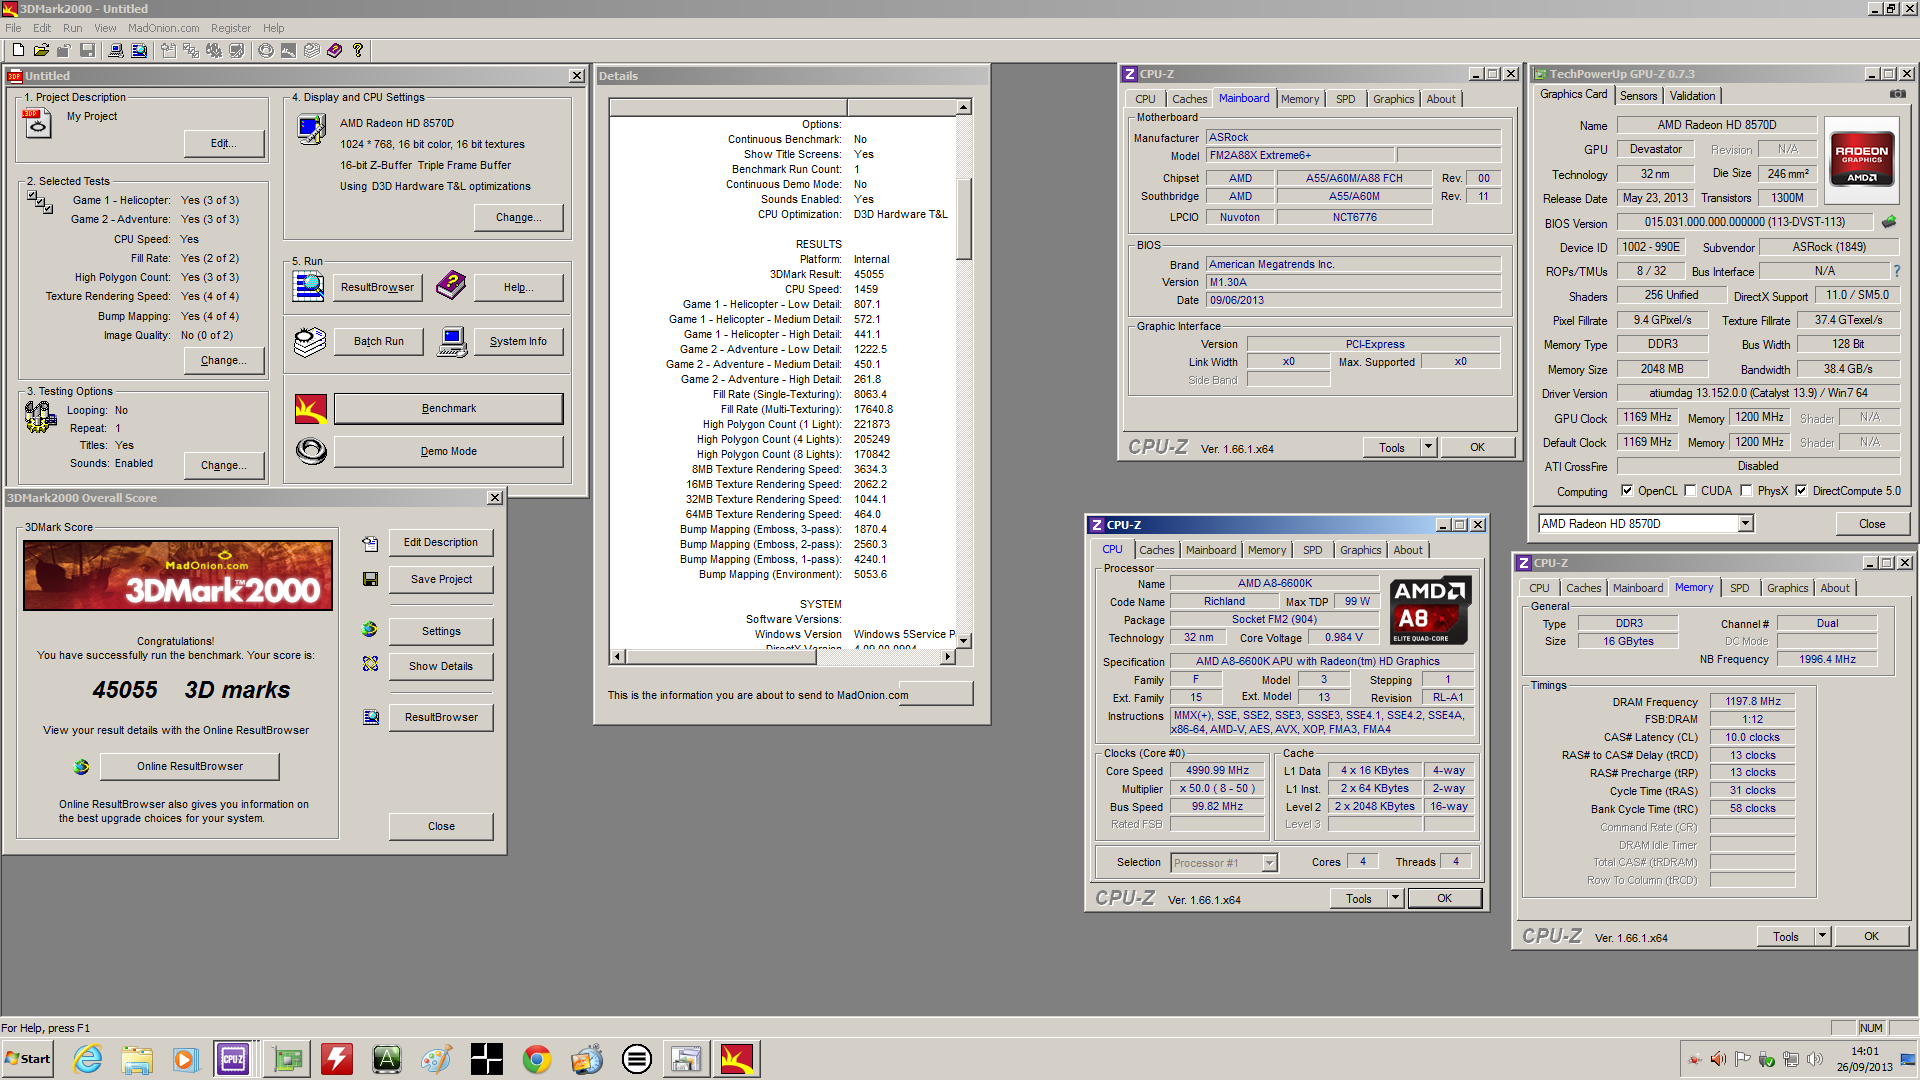
Task: Click the Display and CPU Settings monitor icon
Action: click(x=311, y=128)
